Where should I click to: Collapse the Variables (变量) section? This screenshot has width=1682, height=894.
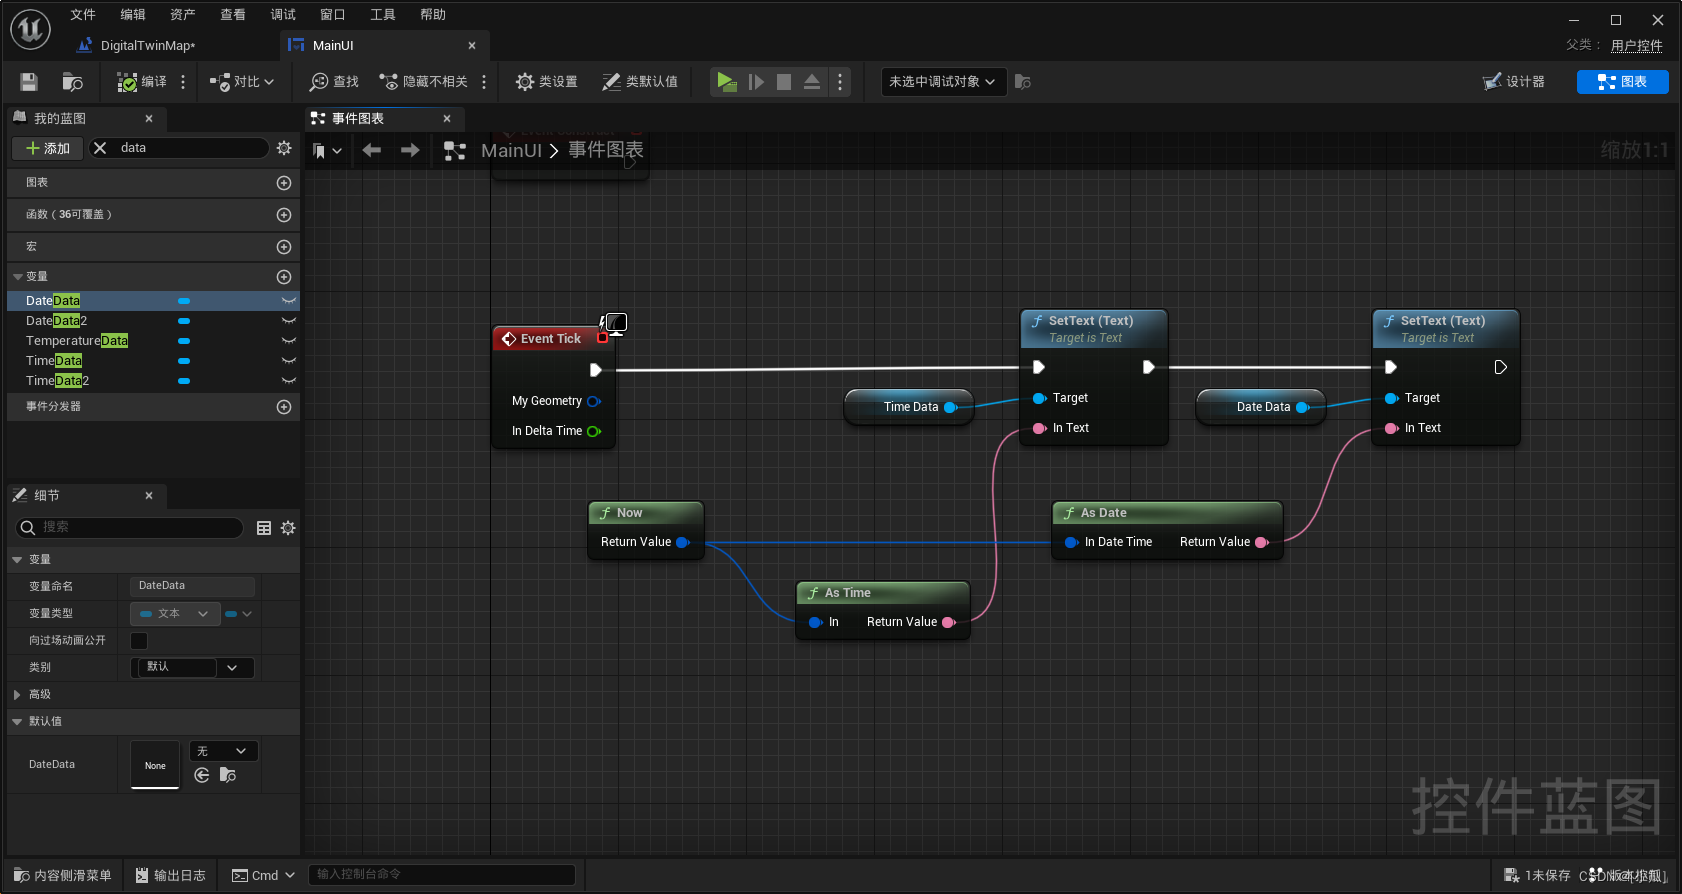(x=18, y=277)
